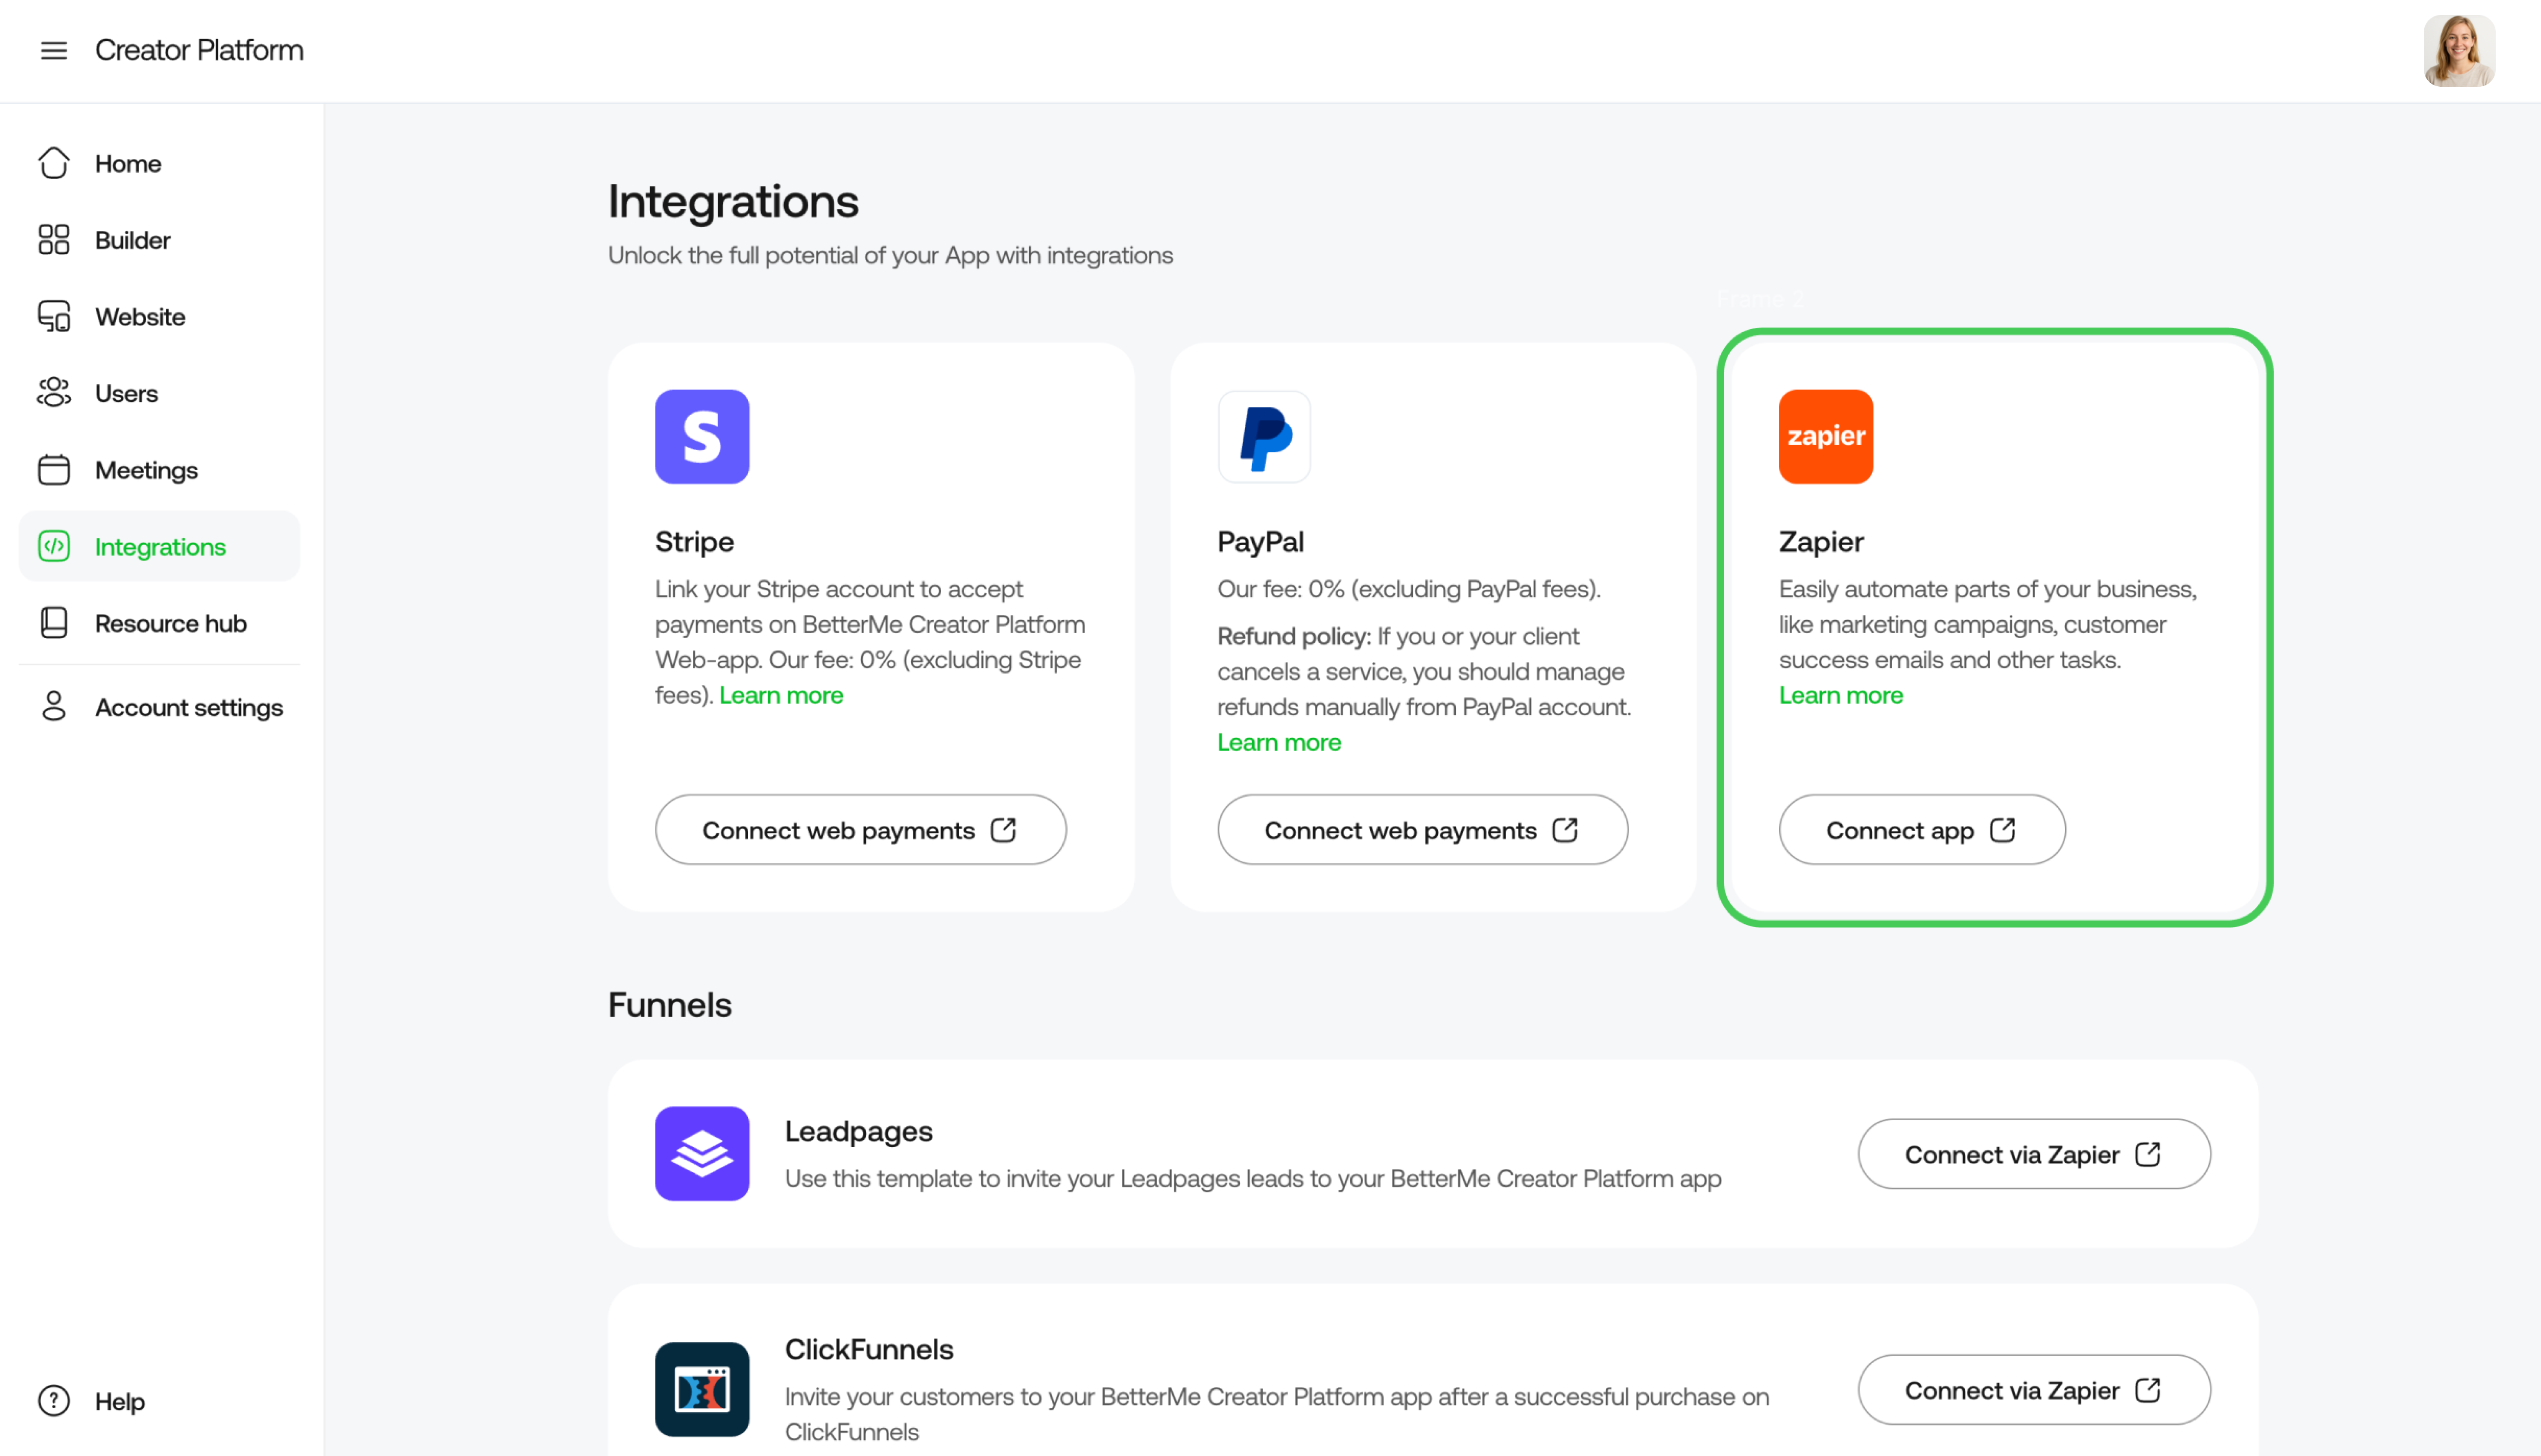Click the Resource hub book icon
The height and width of the screenshot is (1456, 2541).
click(x=54, y=623)
